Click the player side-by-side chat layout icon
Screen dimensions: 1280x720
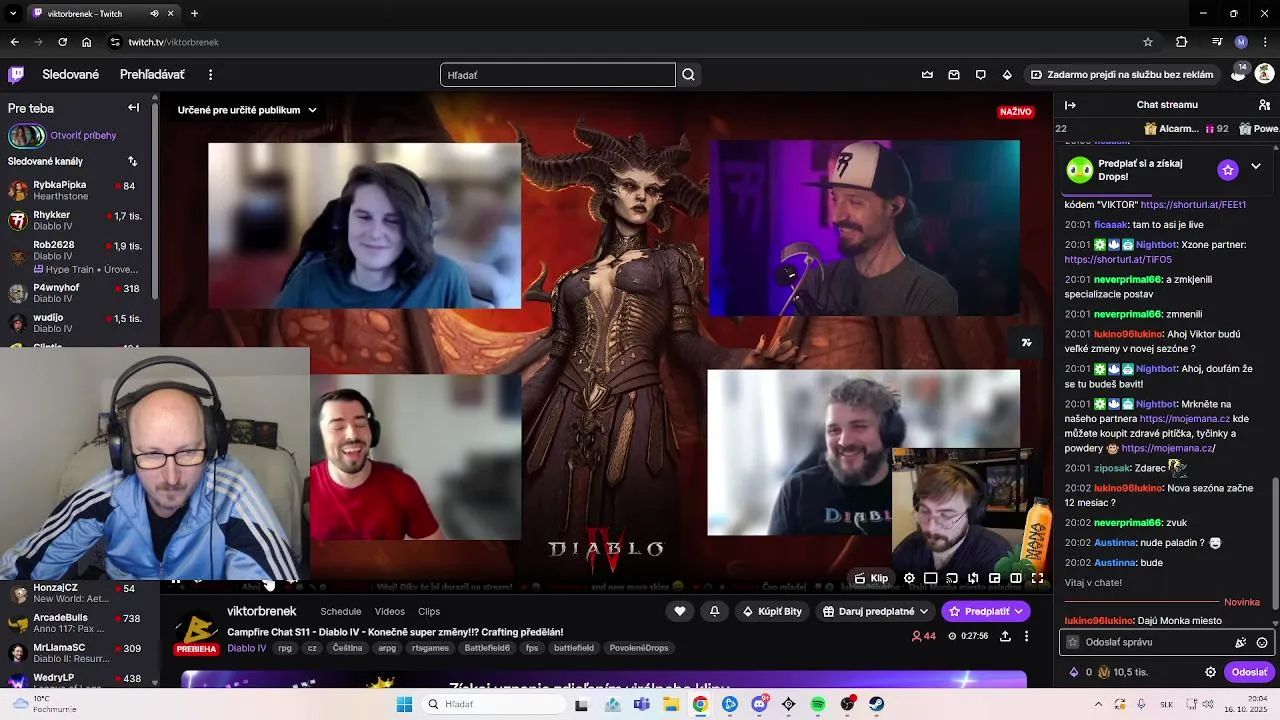click(x=1016, y=578)
